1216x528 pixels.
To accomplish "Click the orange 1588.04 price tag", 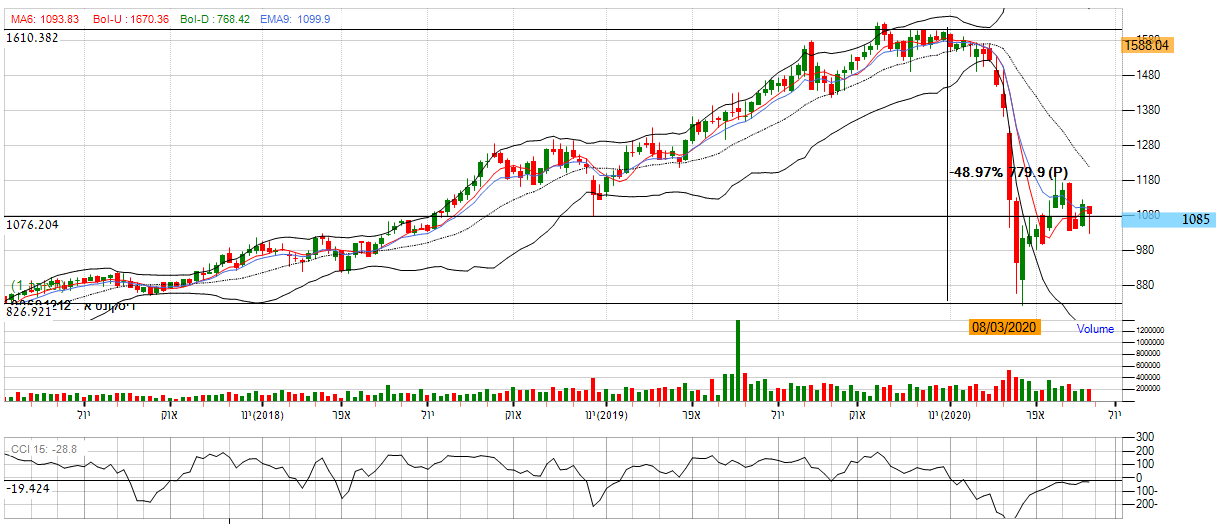I will click(x=1146, y=45).
